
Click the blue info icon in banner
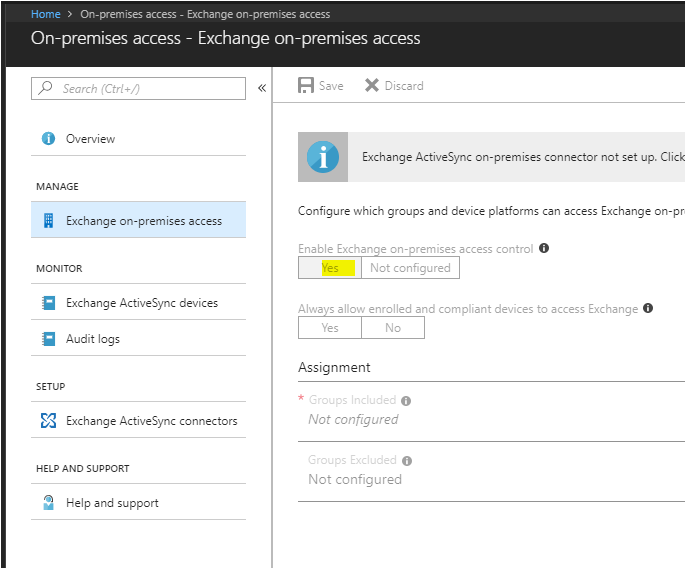(x=323, y=157)
